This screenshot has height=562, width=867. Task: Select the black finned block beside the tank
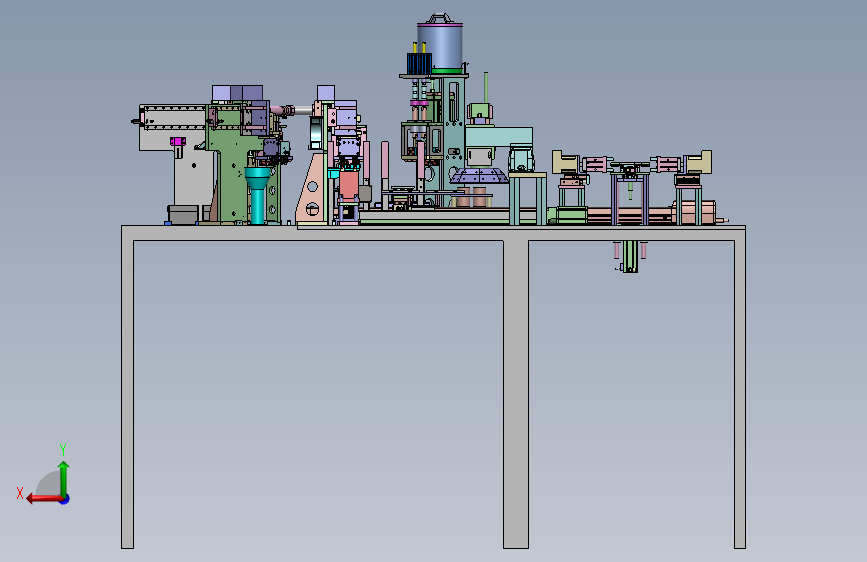click(x=419, y=63)
